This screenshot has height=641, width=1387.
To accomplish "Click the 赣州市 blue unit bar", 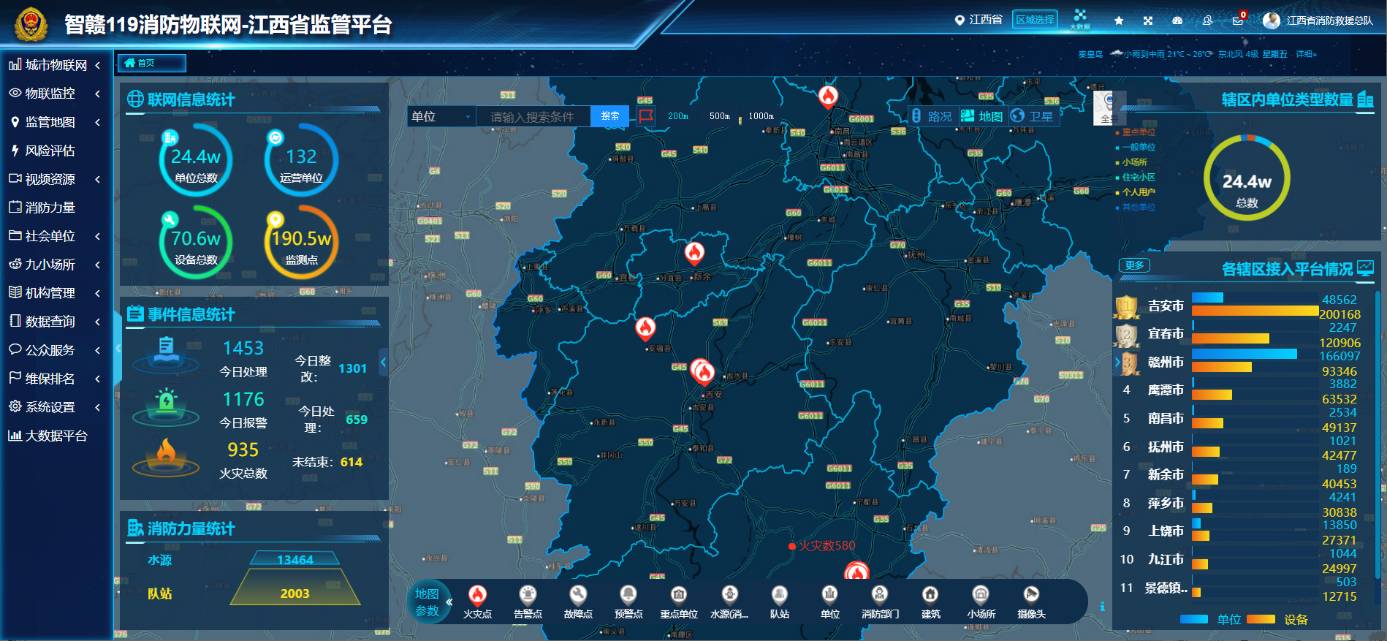I will pyautogui.click(x=1244, y=354).
